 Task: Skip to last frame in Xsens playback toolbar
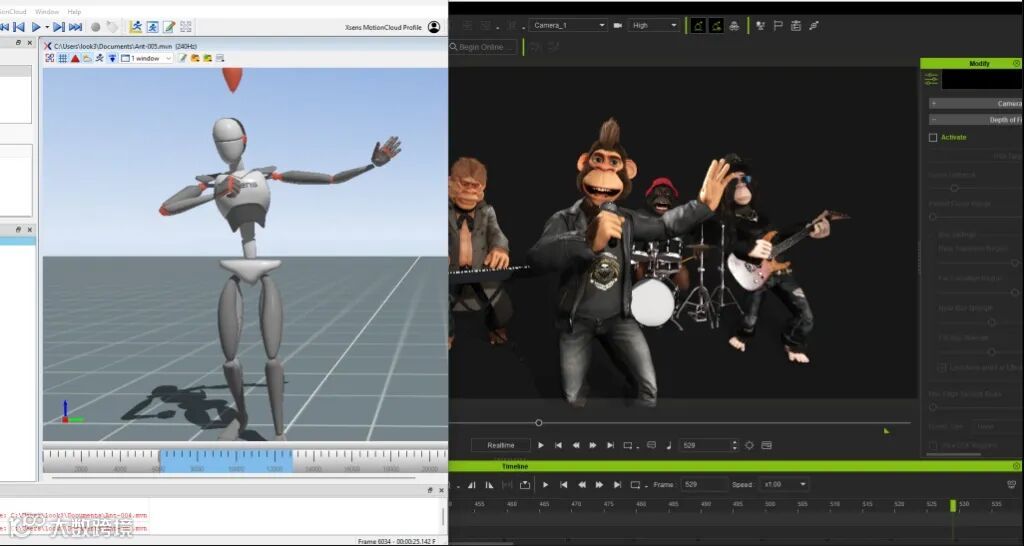[x=75, y=27]
